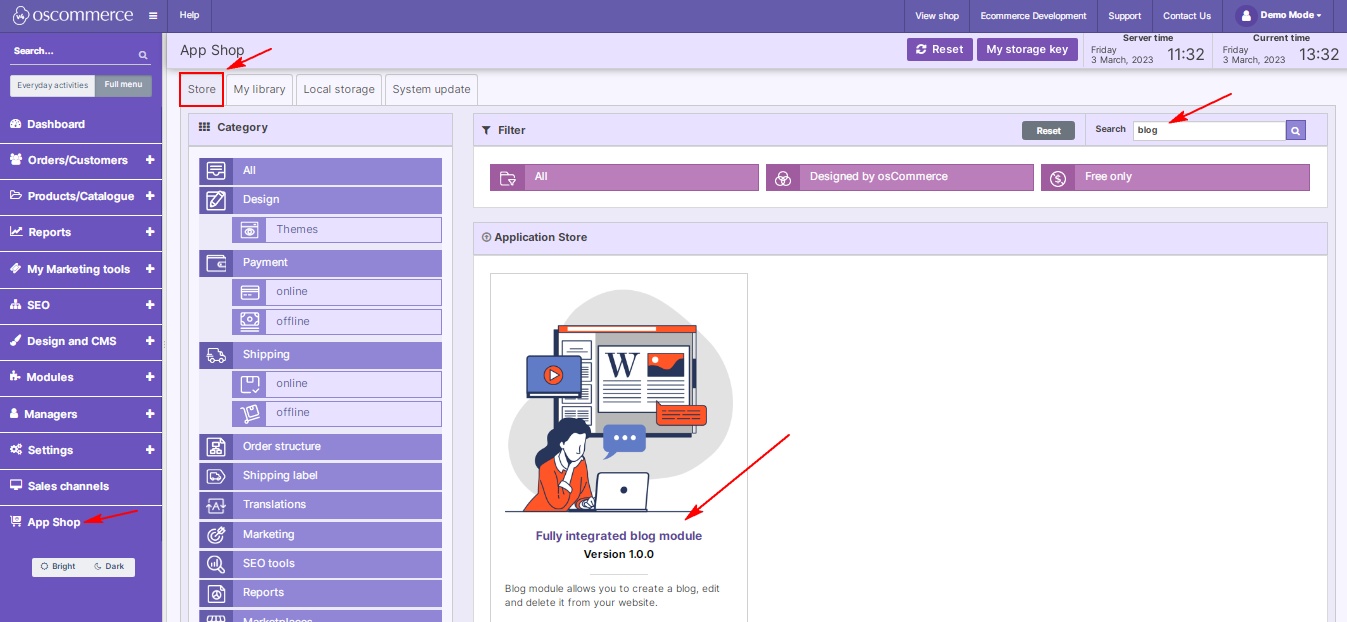The height and width of the screenshot is (622, 1347).
Task: Click the magnifier icon in the sidebar search
Action: [x=143, y=55]
